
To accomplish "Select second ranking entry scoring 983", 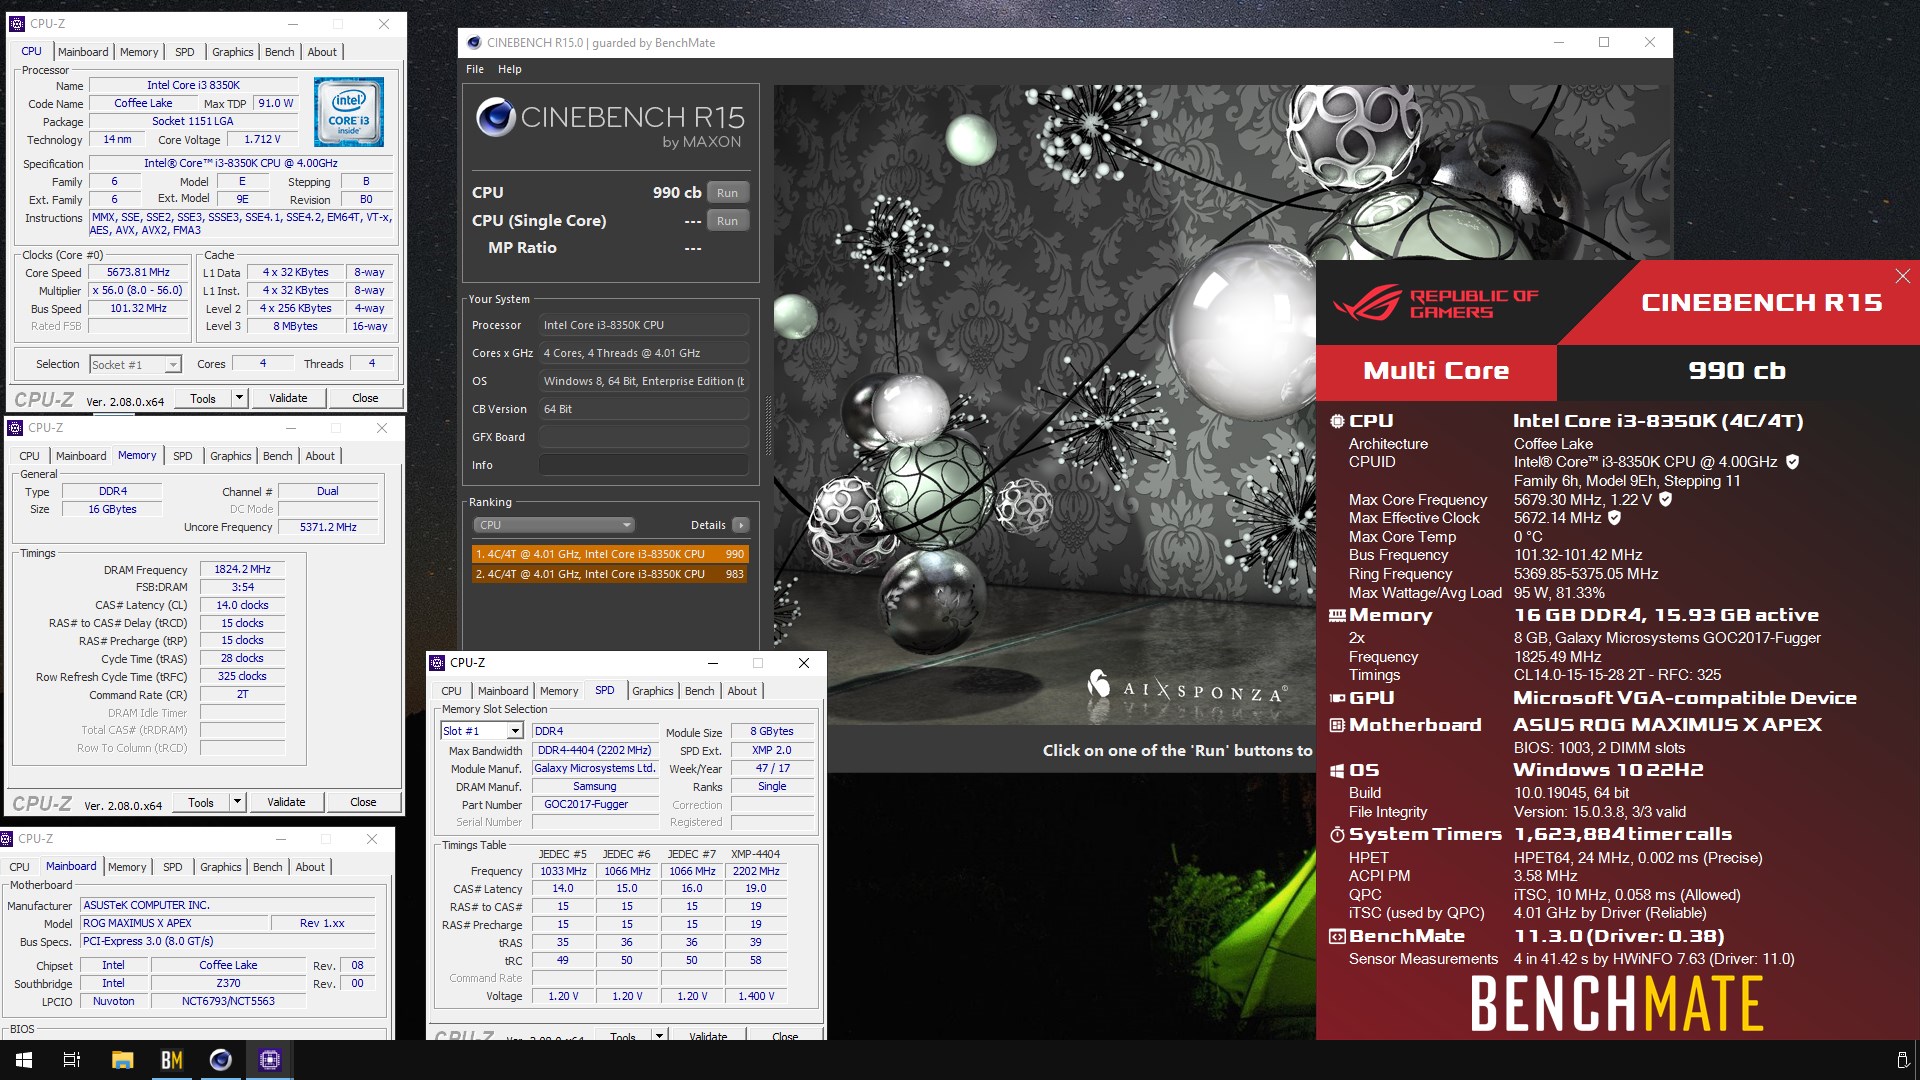I will tap(610, 574).
